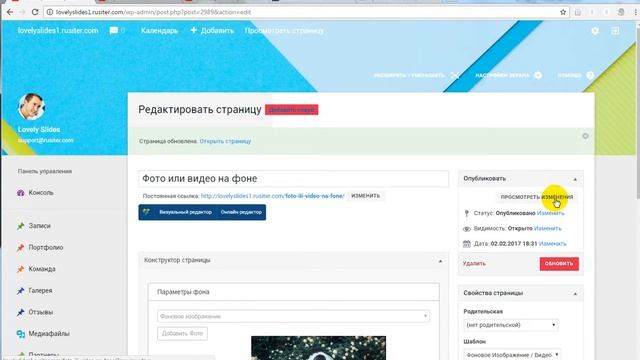Viewport: 640px width, 360px height.
Task: Collapse Конструктор страницы panel
Action: coord(440,261)
